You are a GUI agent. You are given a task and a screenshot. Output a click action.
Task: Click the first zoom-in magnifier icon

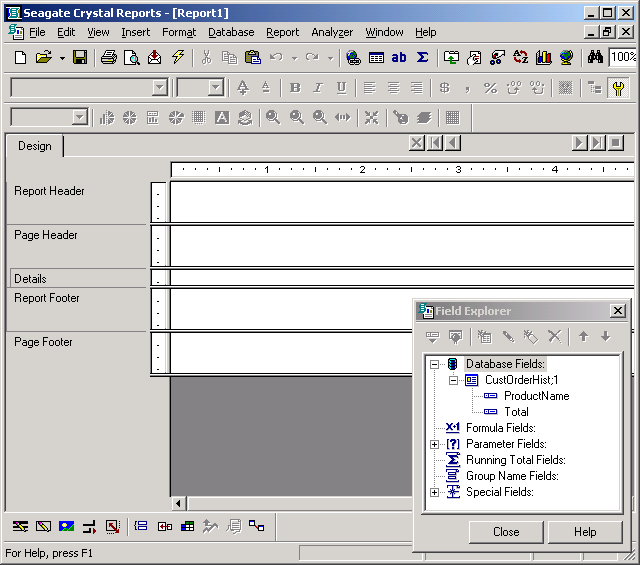273,118
